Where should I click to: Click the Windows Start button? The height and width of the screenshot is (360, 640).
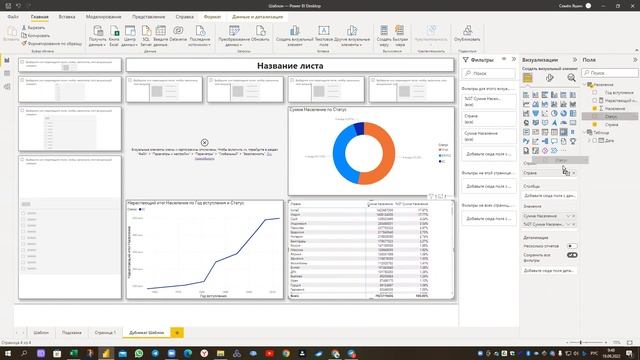click(x=8, y=353)
